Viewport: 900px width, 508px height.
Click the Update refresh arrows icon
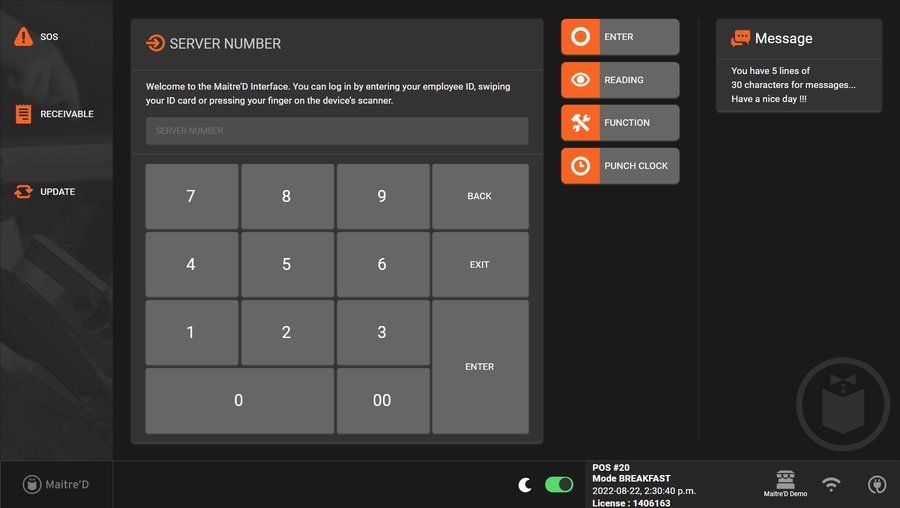[23, 192]
